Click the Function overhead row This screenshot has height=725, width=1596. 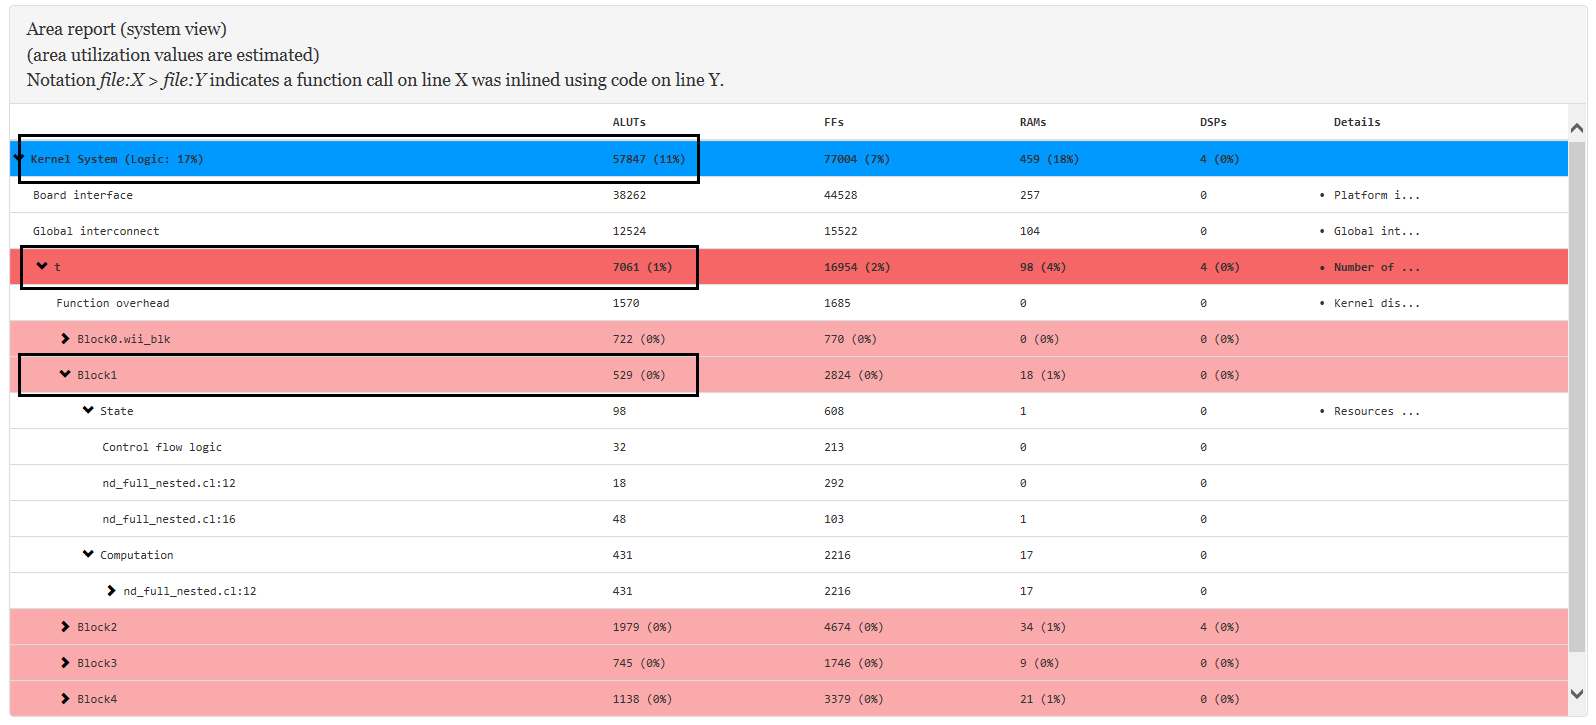pos(113,303)
